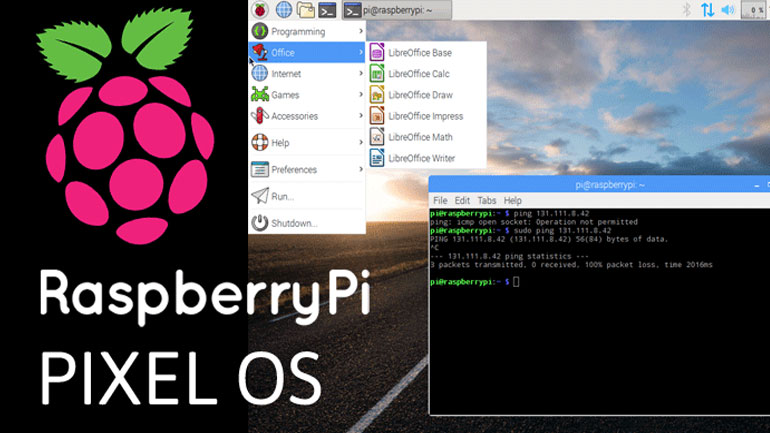This screenshot has width=770, height=433.
Task: Click the Bluetooth tray icon
Action: [x=687, y=9]
